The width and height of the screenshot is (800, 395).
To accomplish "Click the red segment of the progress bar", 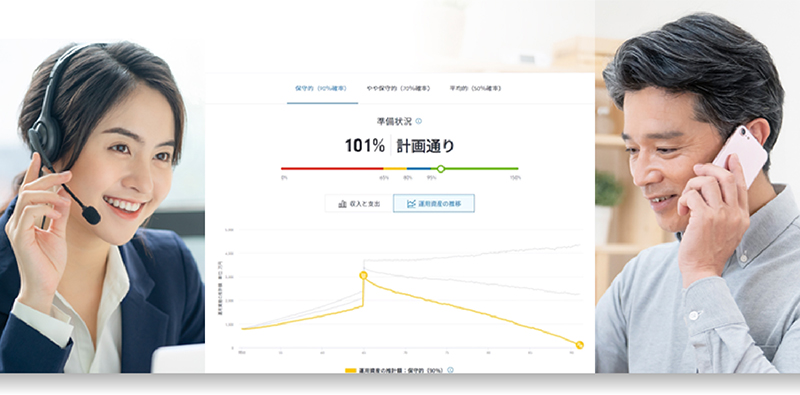I will (332, 168).
